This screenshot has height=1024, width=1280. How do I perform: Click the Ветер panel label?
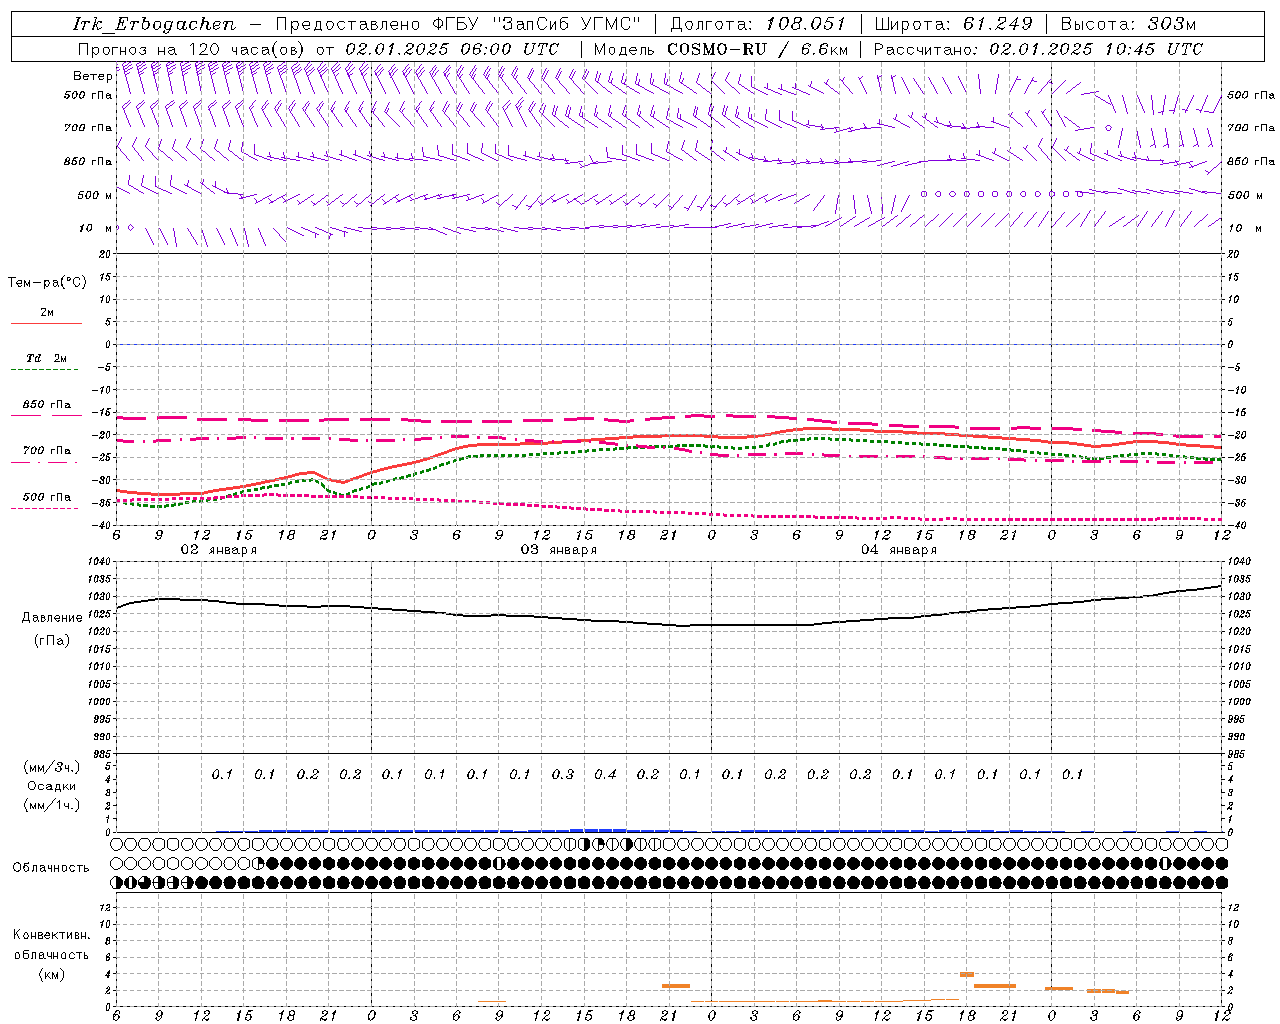tap(92, 76)
